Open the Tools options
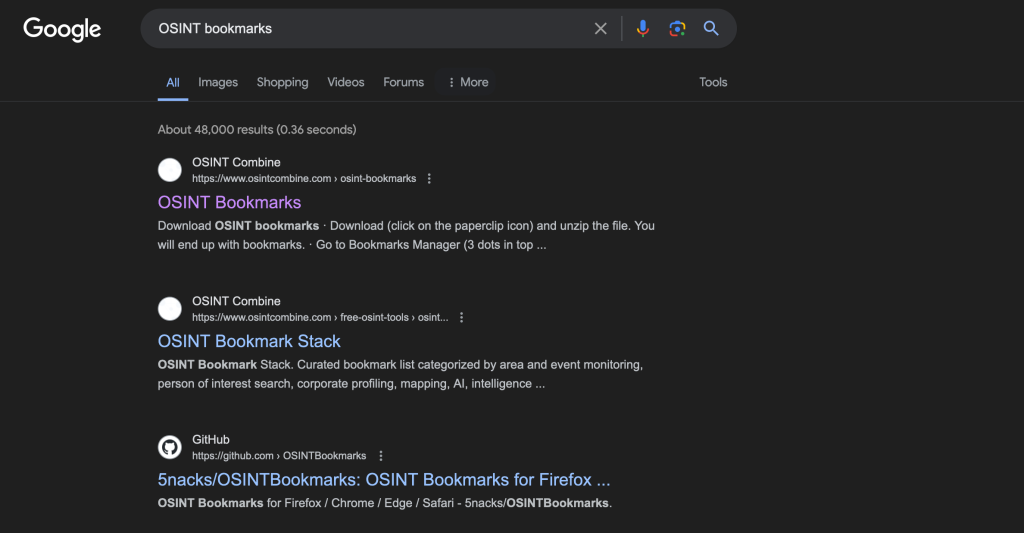 click(x=713, y=82)
